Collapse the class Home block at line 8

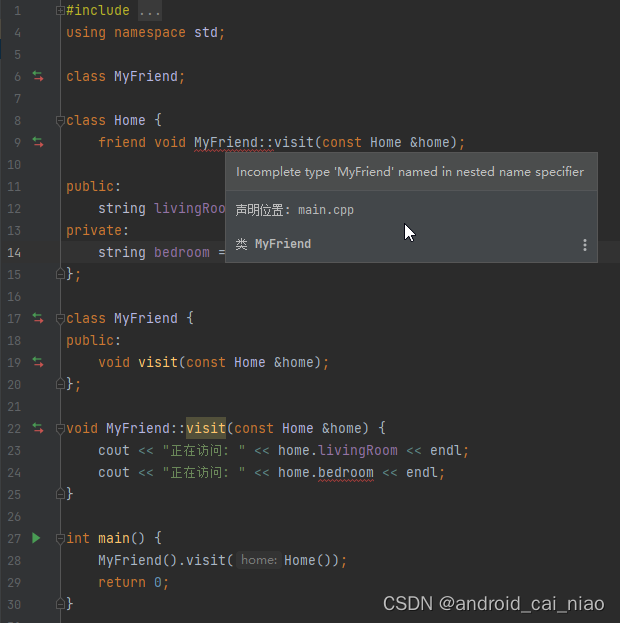(x=60, y=120)
